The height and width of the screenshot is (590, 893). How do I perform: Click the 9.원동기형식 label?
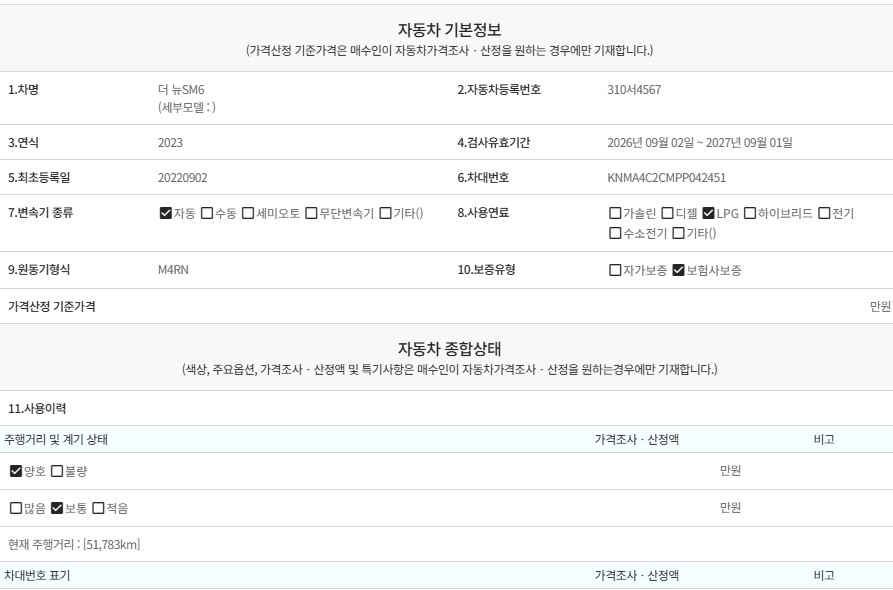[39, 269]
